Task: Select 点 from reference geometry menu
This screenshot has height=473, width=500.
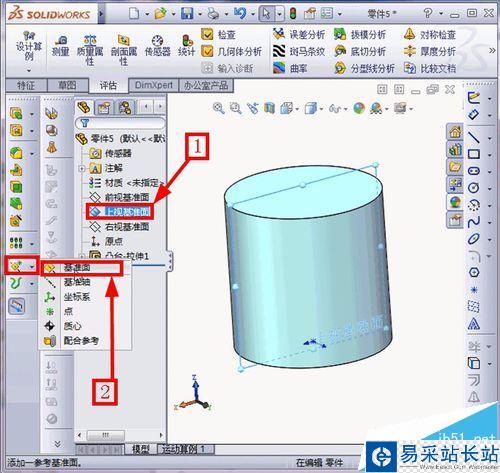Action: point(68,312)
